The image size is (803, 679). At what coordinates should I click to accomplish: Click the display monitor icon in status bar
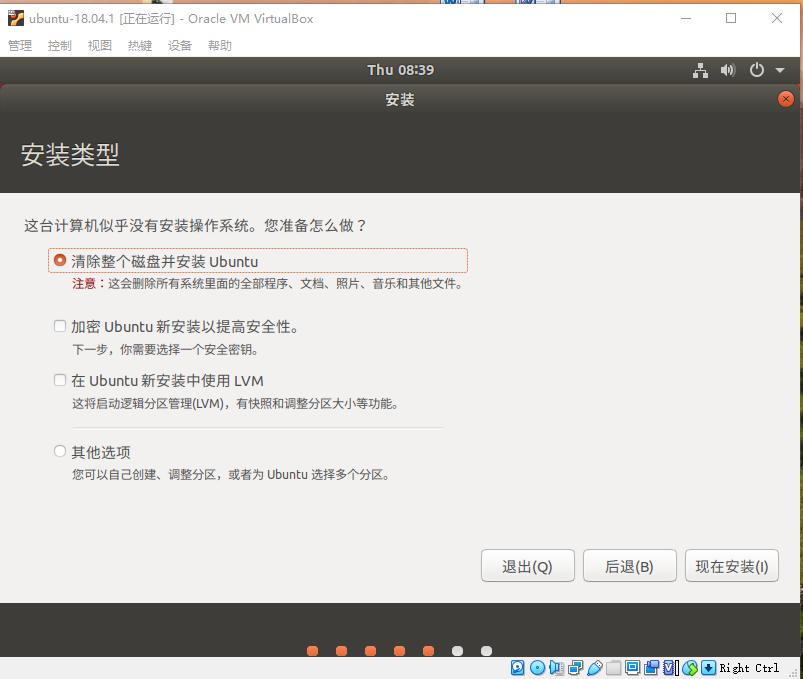coord(632,668)
